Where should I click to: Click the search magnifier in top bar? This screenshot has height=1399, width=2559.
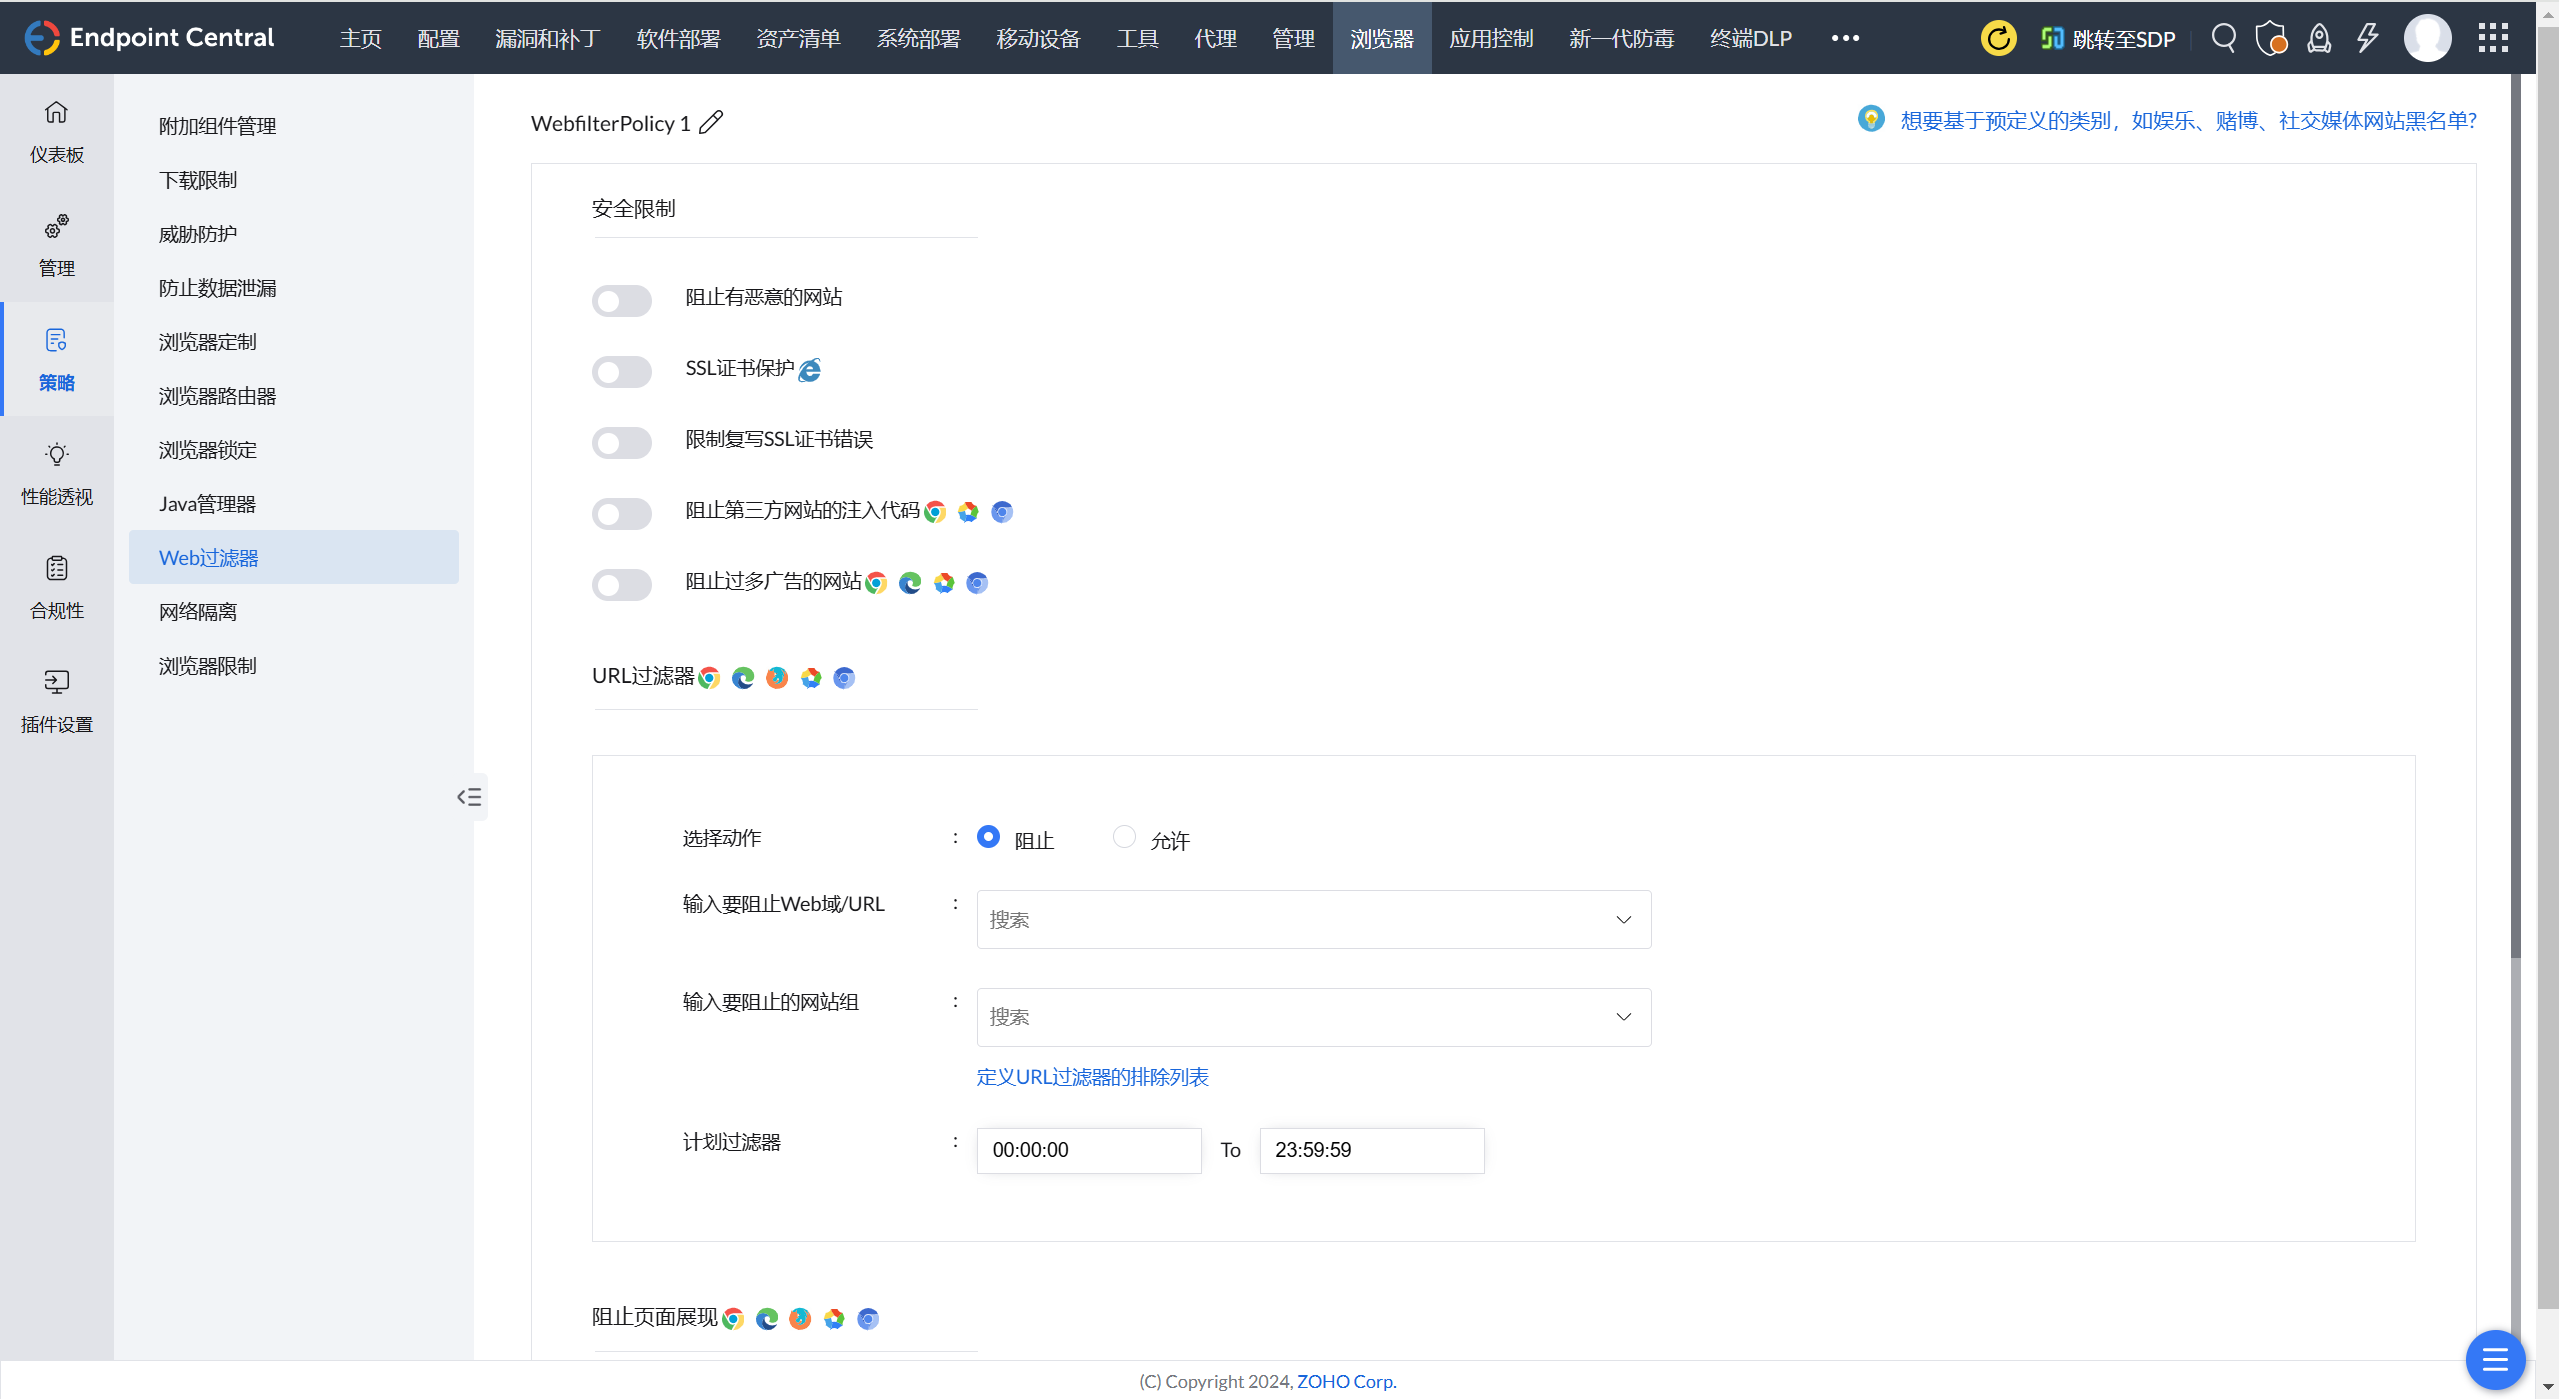(2223, 38)
